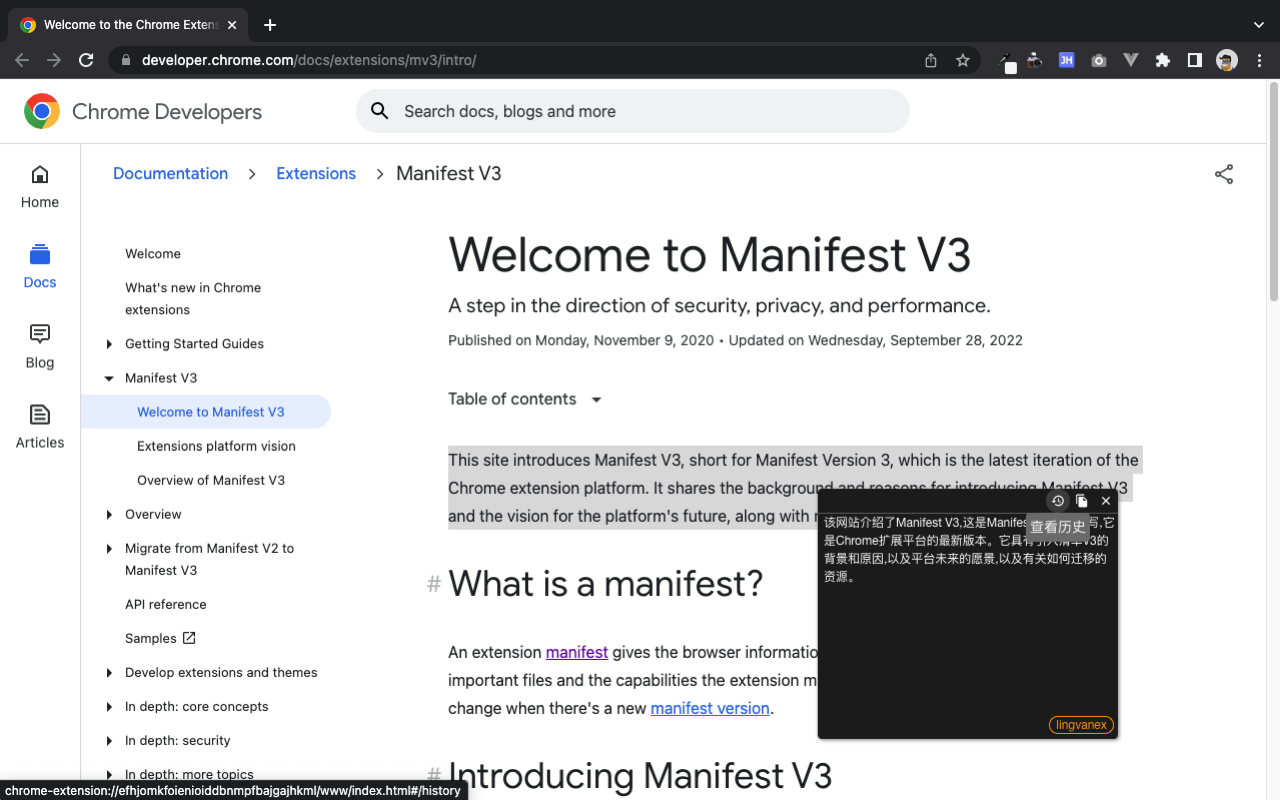
Task: Open the Documentation breadcrumb link
Action: coord(170,173)
